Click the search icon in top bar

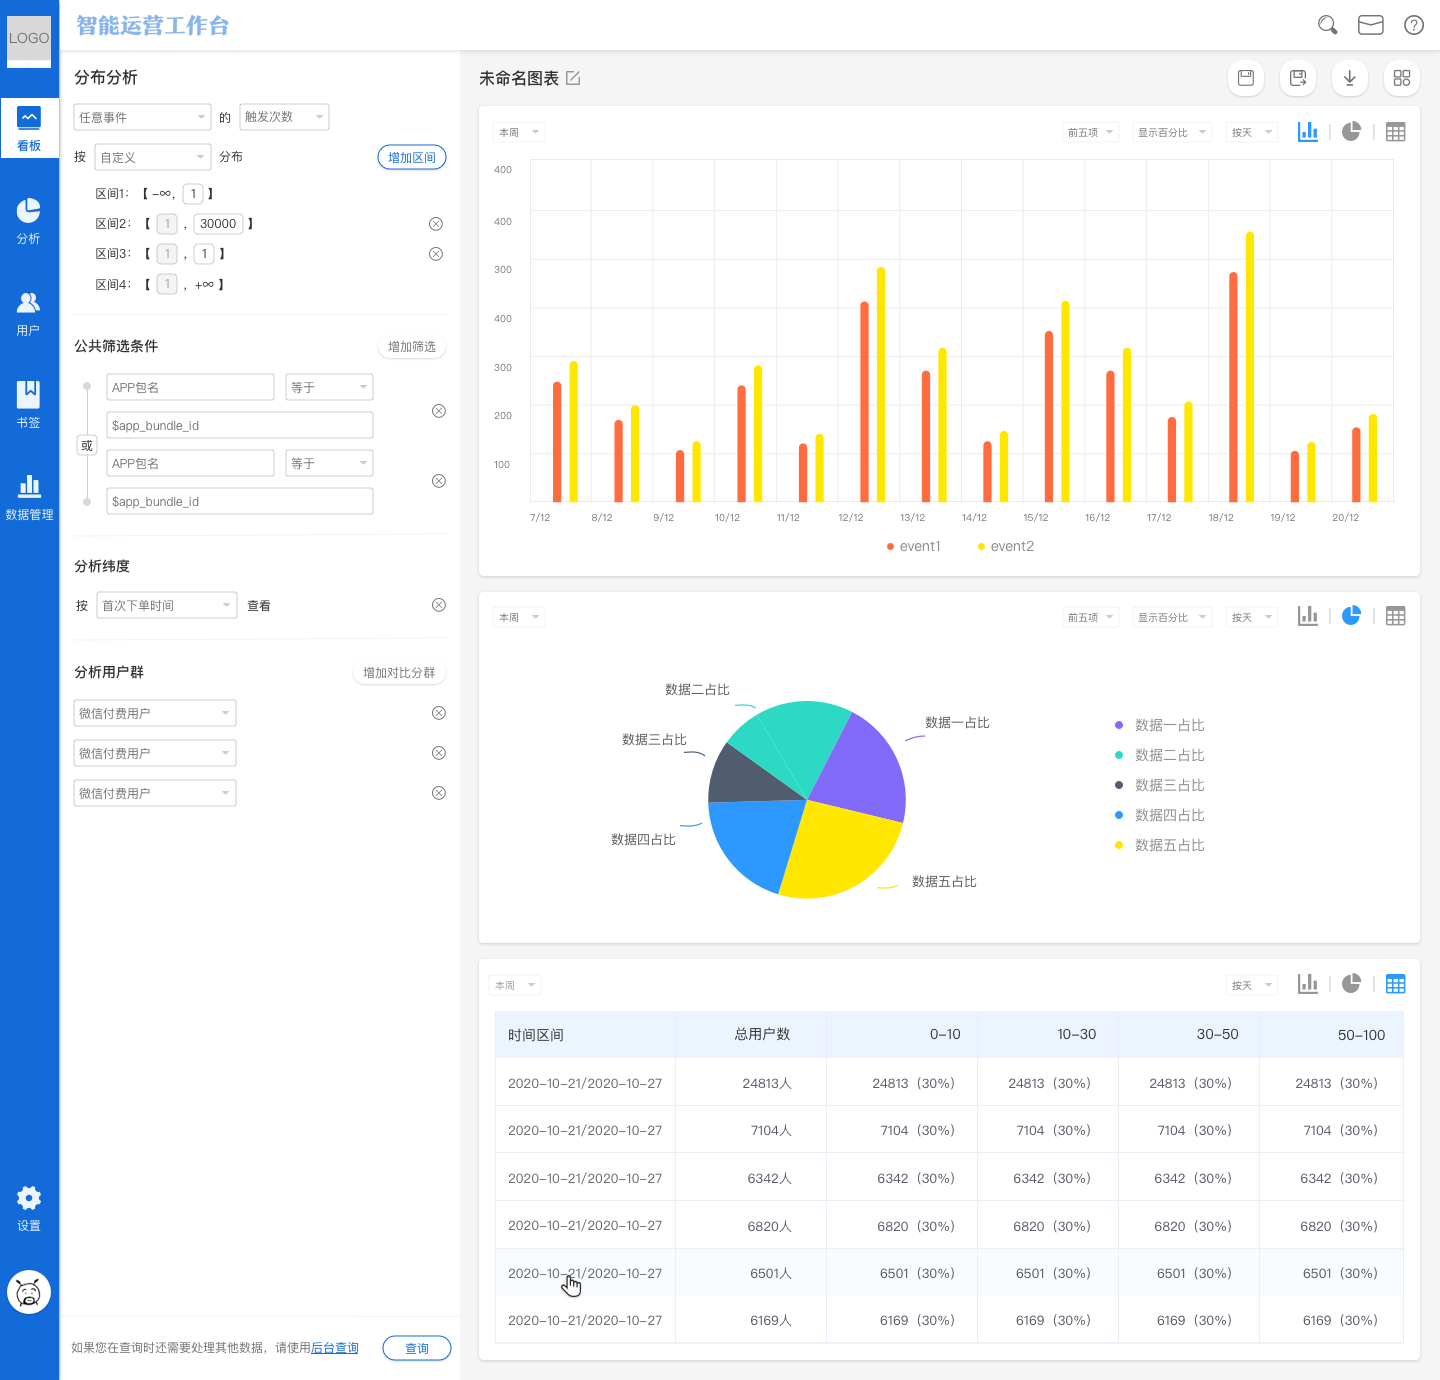click(x=1327, y=25)
